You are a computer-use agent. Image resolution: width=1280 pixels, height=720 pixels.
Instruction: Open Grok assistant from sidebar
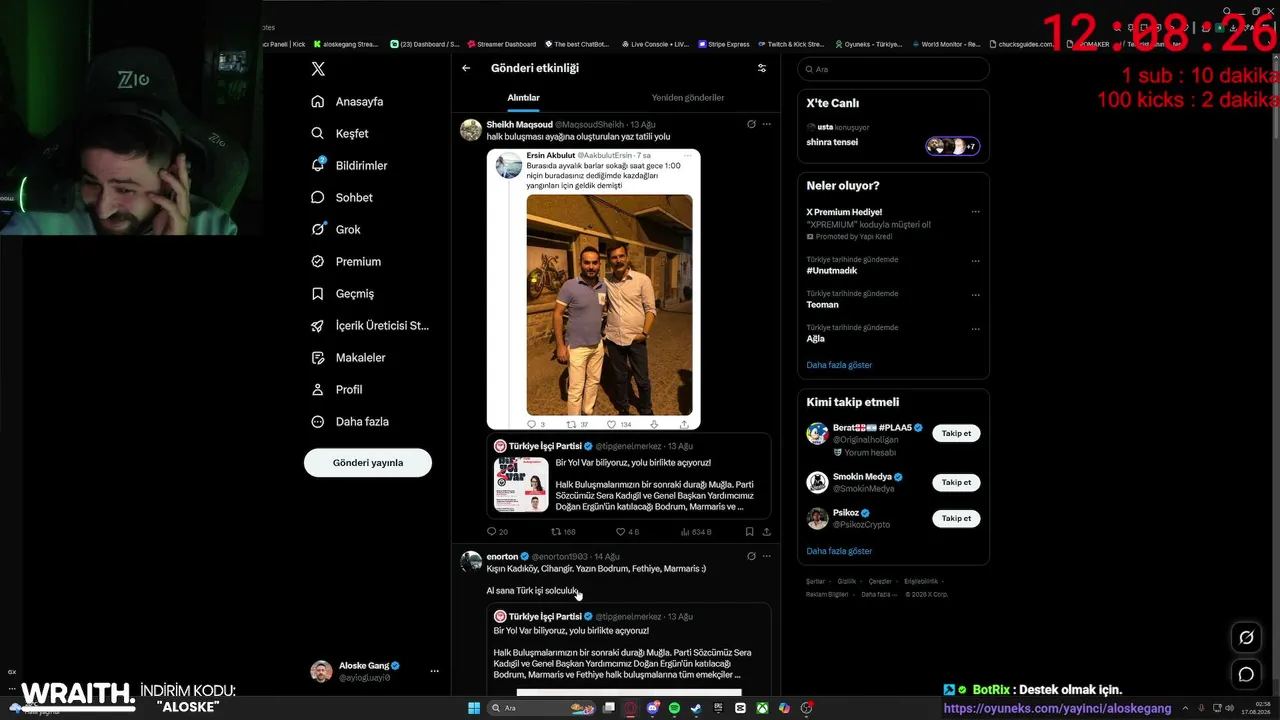click(336, 229)
